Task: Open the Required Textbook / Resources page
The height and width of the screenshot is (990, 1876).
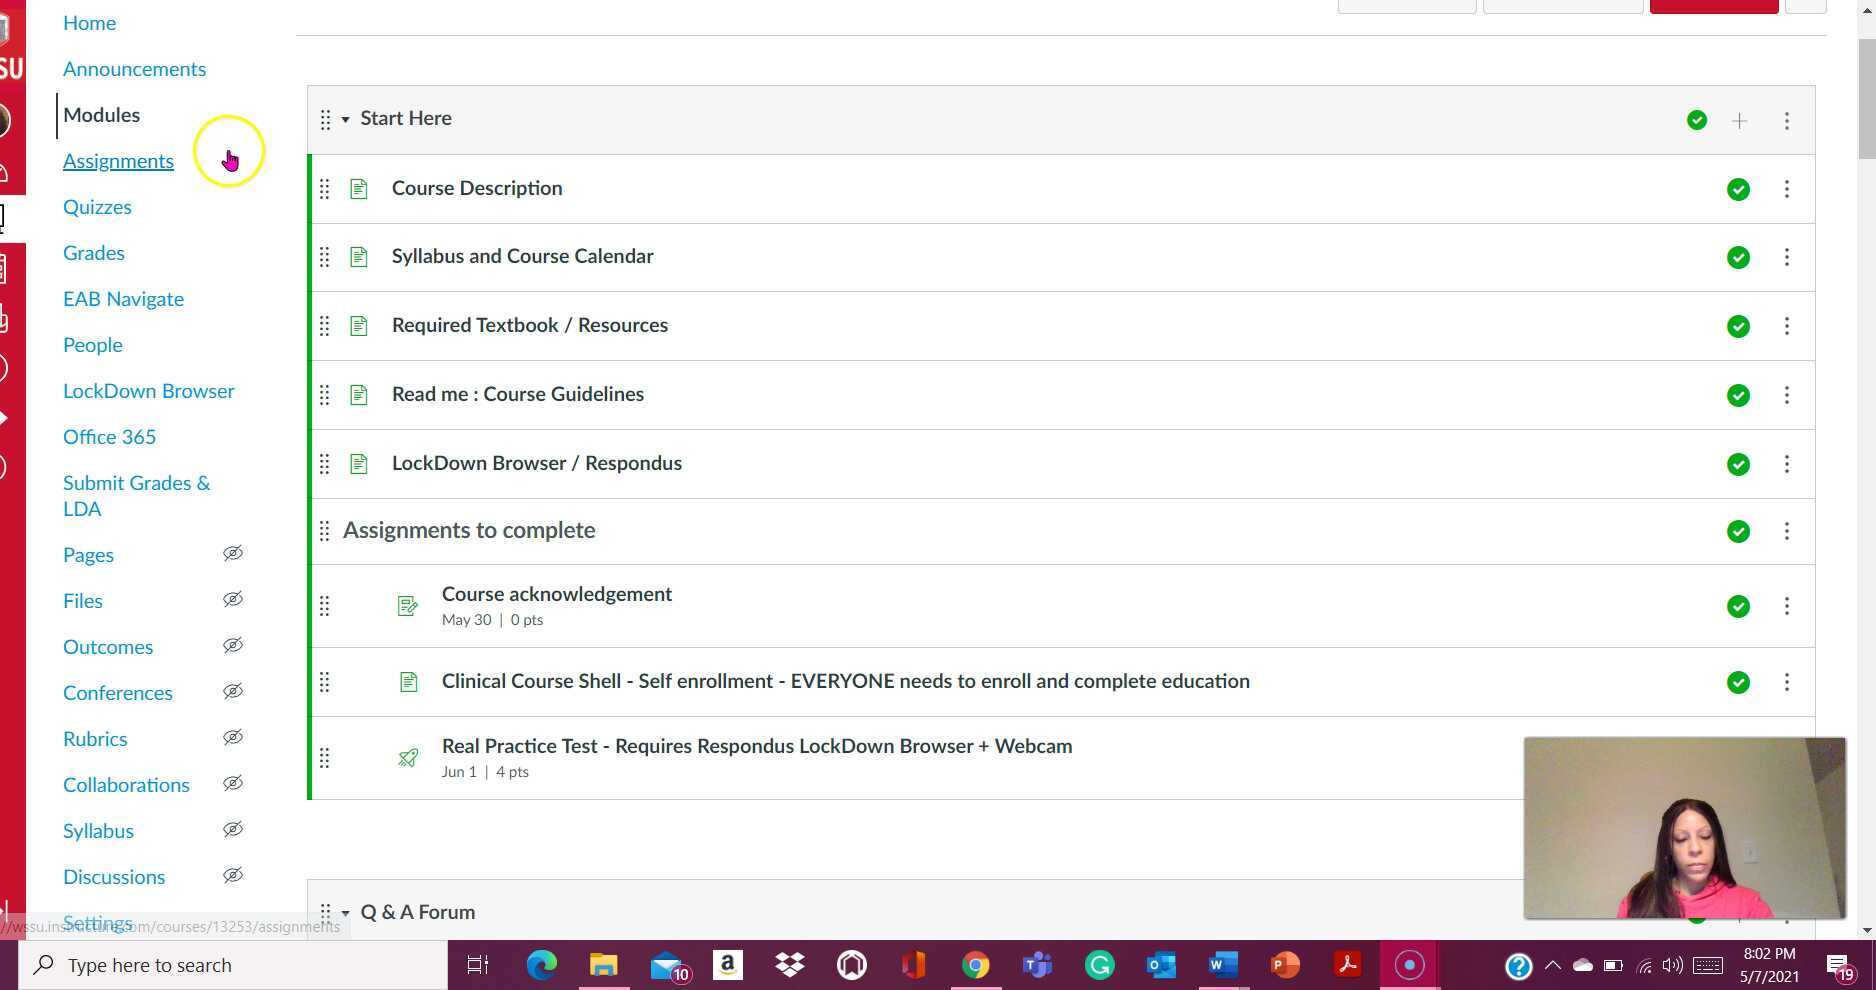Action: (x=529, y=325)
